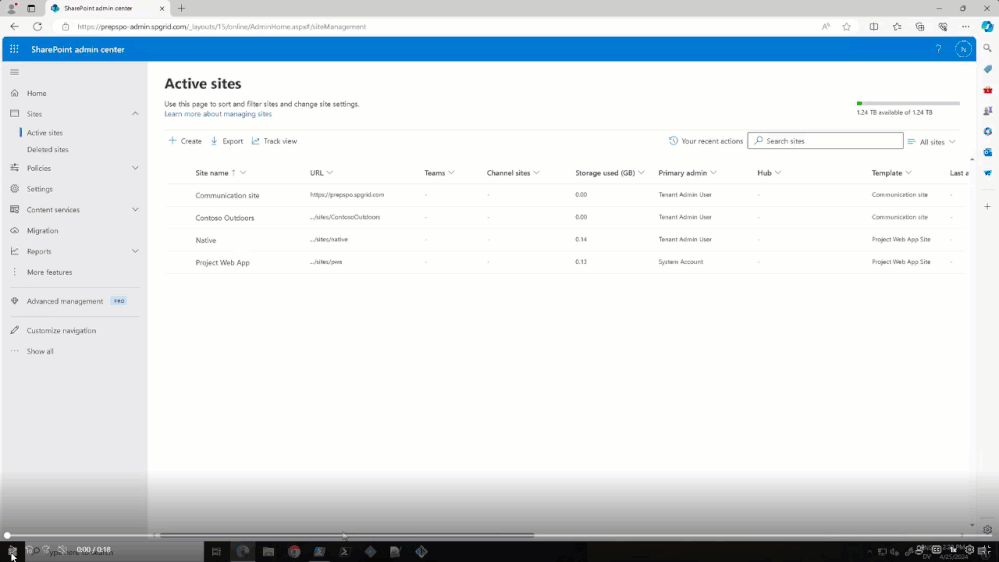
Task: Open Outlook in the Edge sidebar
Action: coord(988,152)
